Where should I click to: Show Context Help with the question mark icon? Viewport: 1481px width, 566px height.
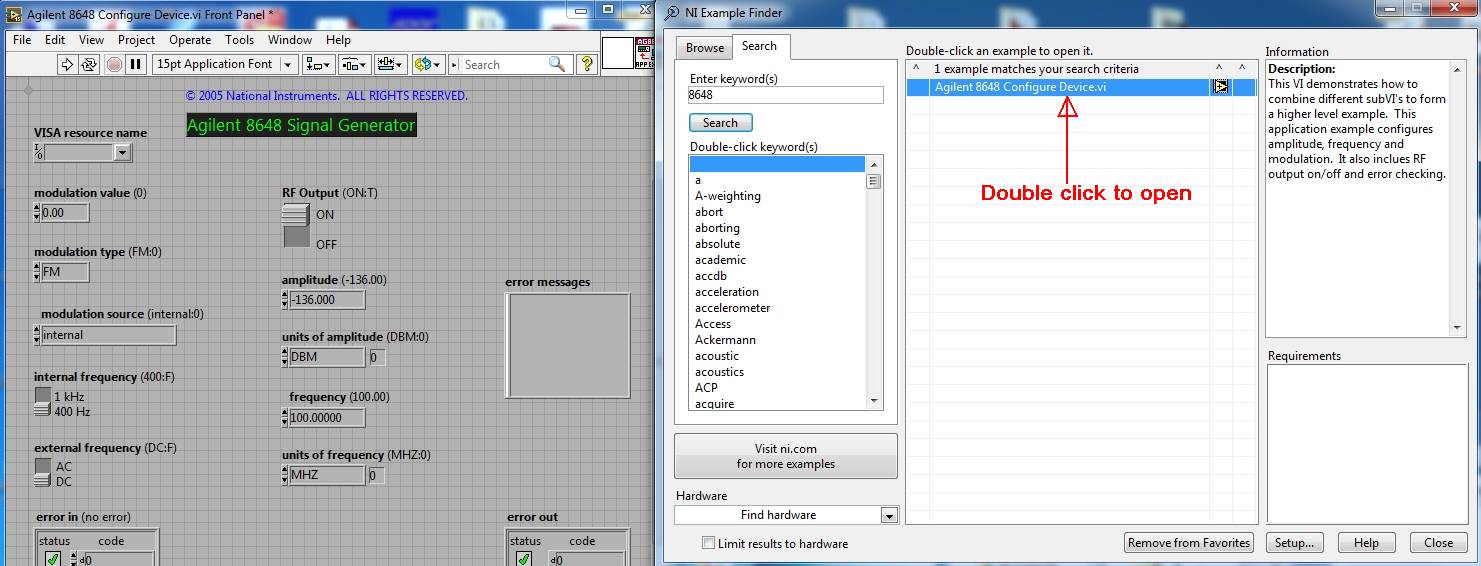click(x=587, y=64)
